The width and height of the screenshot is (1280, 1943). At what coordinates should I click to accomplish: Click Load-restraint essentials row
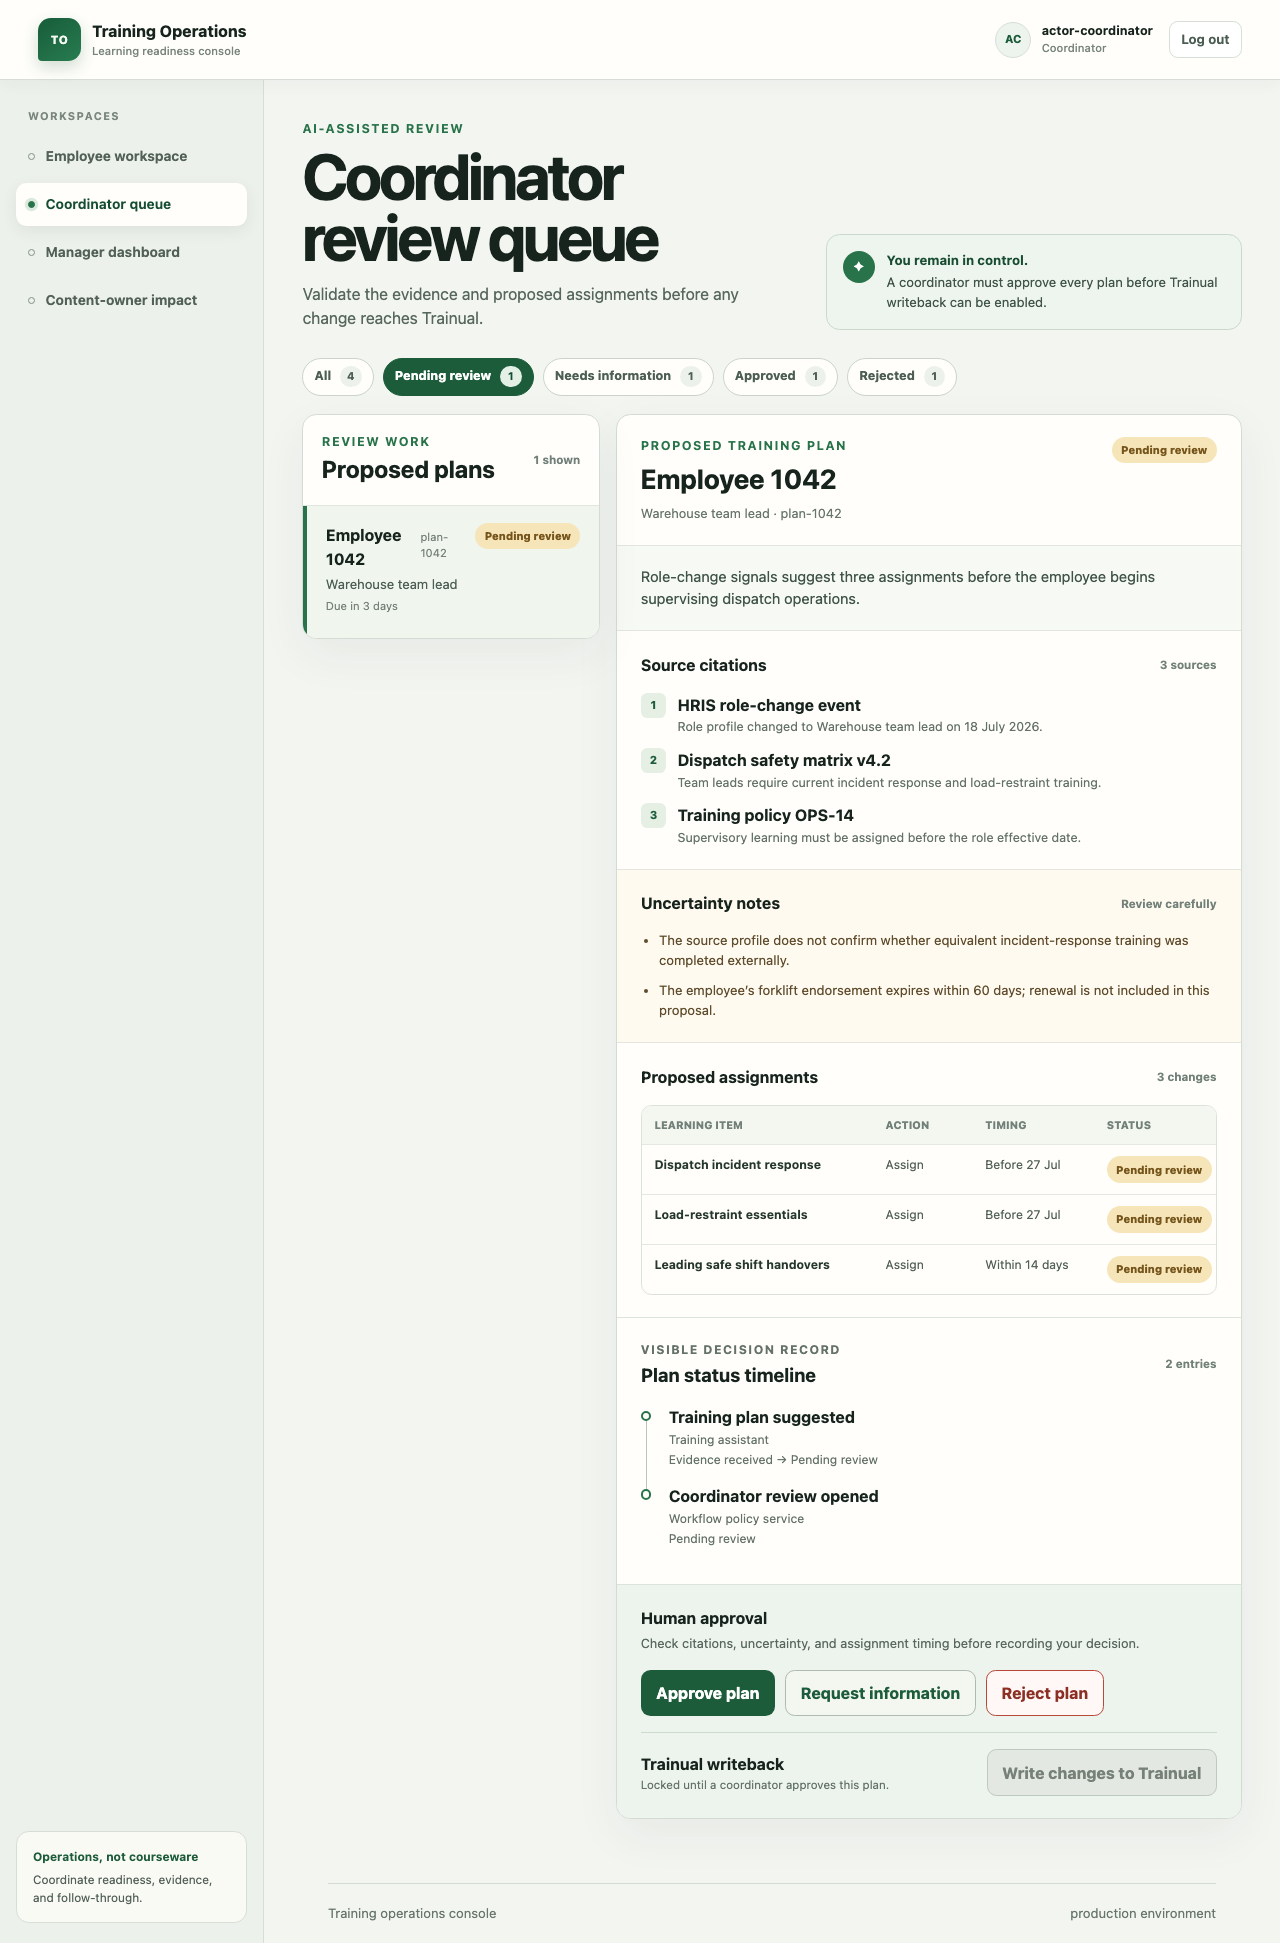(929, 1219)
